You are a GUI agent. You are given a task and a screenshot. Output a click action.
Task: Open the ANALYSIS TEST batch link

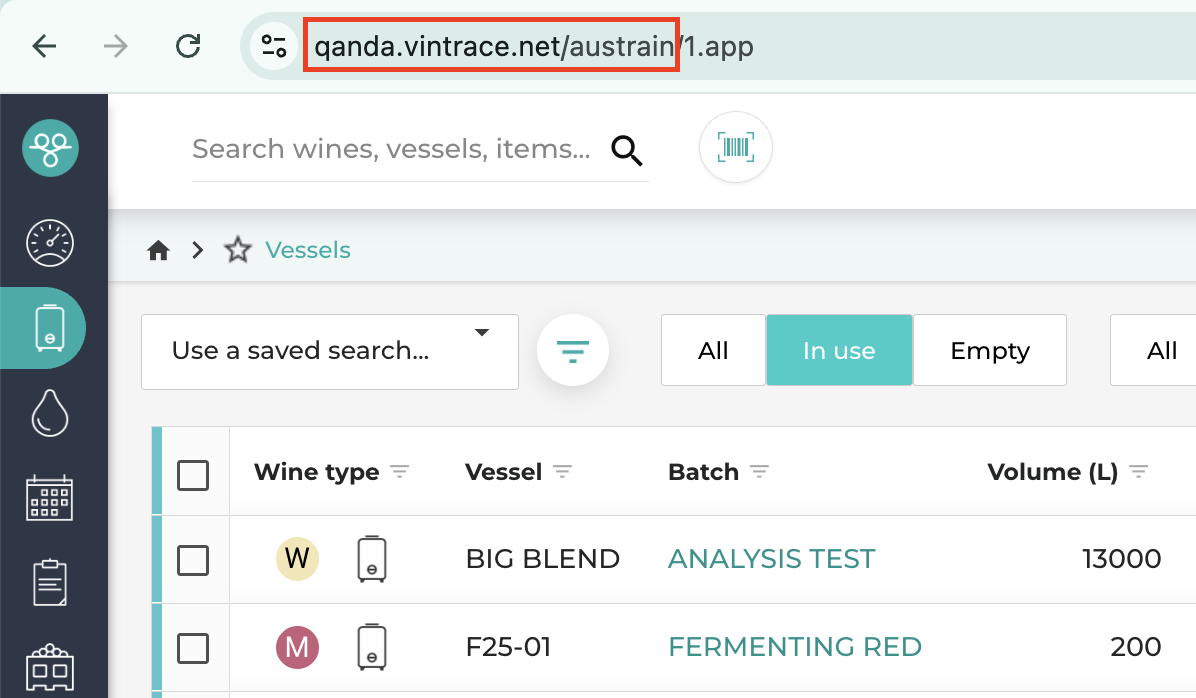pos(771,559)
